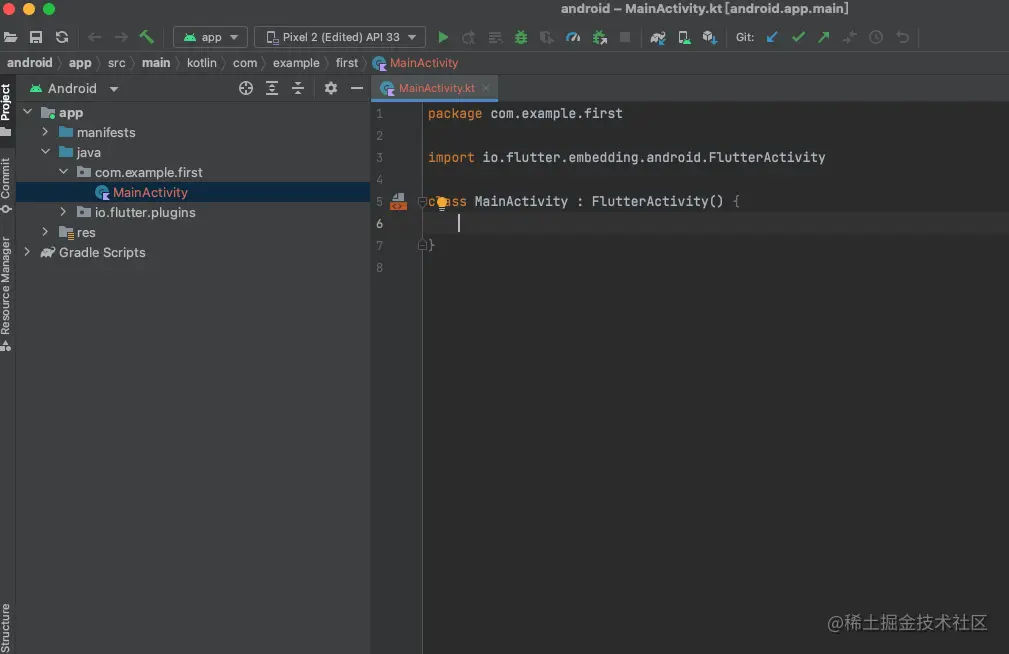Expand the io.flutter.plugins package
The width and height of the screenshot is (1009, 654).
(x=63, y=212)
